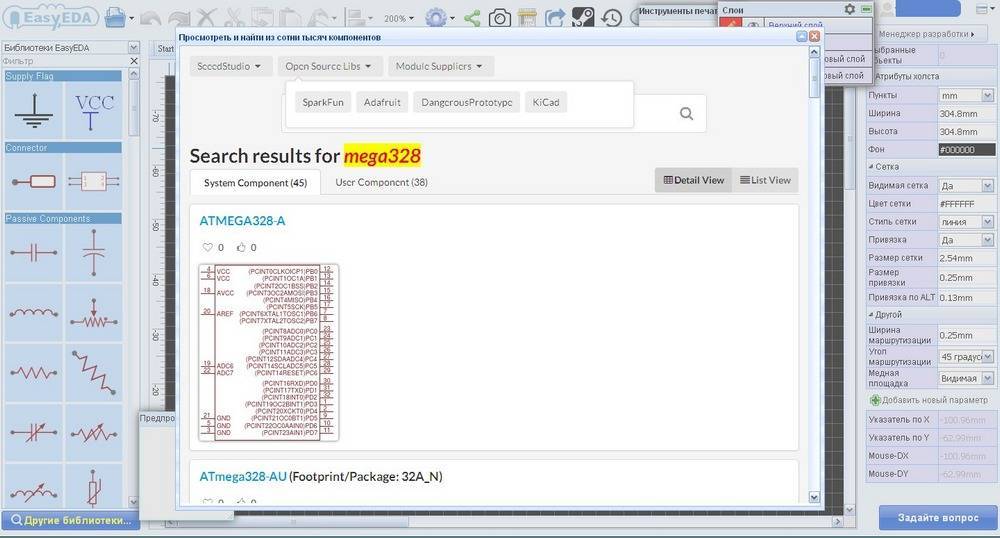This screenshot has height=538, width=1000.
Task: Click the share icon in toolbar
Action: (x=471, y=18)
